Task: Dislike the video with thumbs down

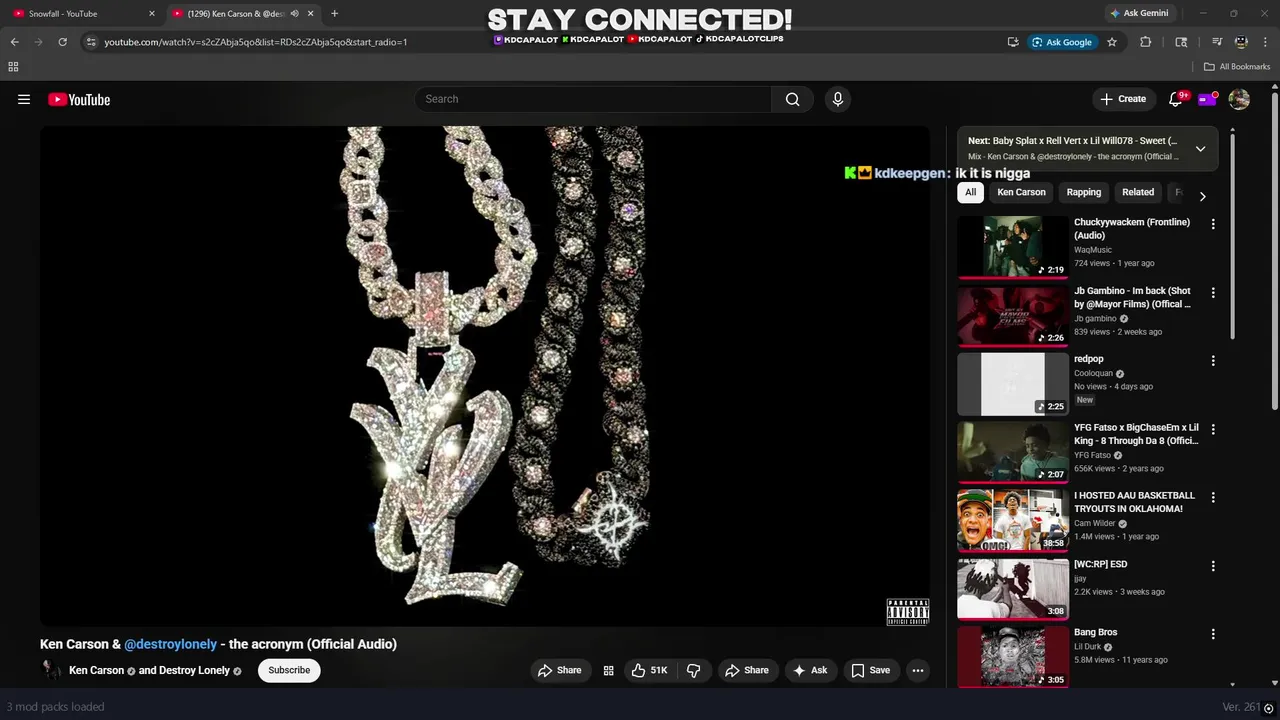Action: coord(694,670)
